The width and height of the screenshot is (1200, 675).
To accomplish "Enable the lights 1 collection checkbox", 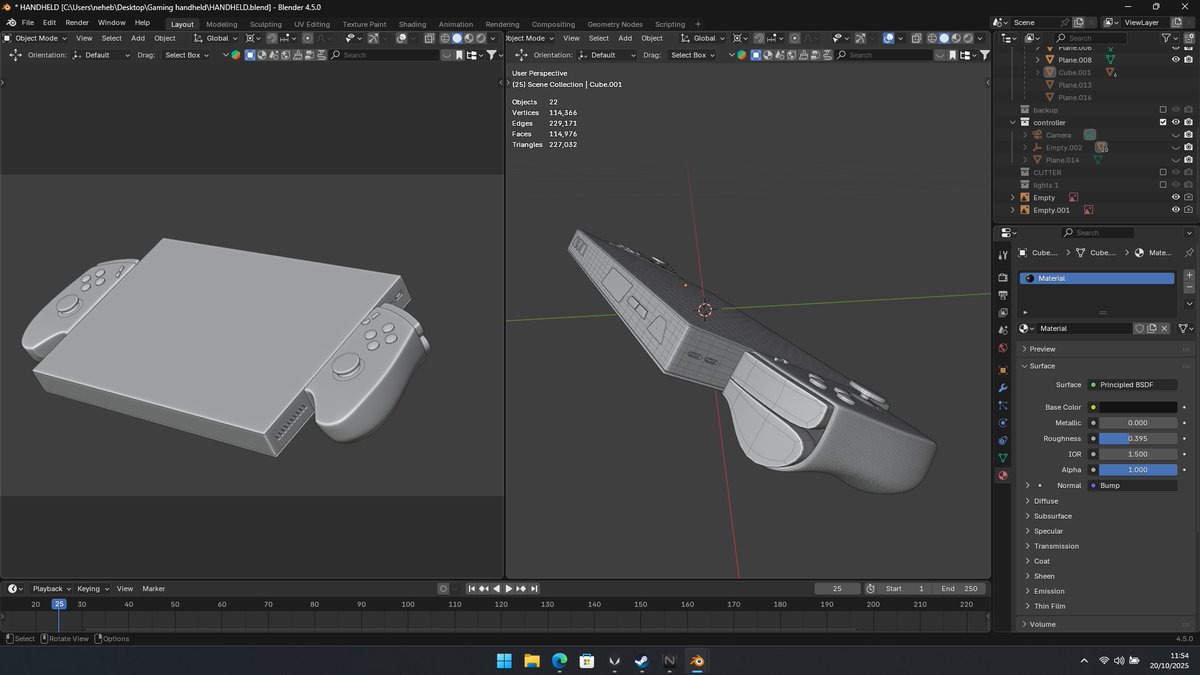I will pyautogui.click(x=1163, y=185).
